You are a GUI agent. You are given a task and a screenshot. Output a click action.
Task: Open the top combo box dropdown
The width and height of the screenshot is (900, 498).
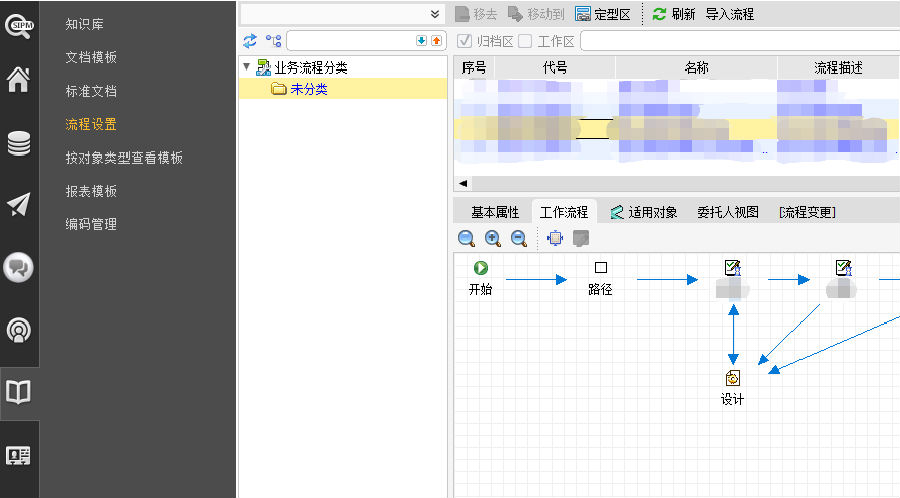435,14
